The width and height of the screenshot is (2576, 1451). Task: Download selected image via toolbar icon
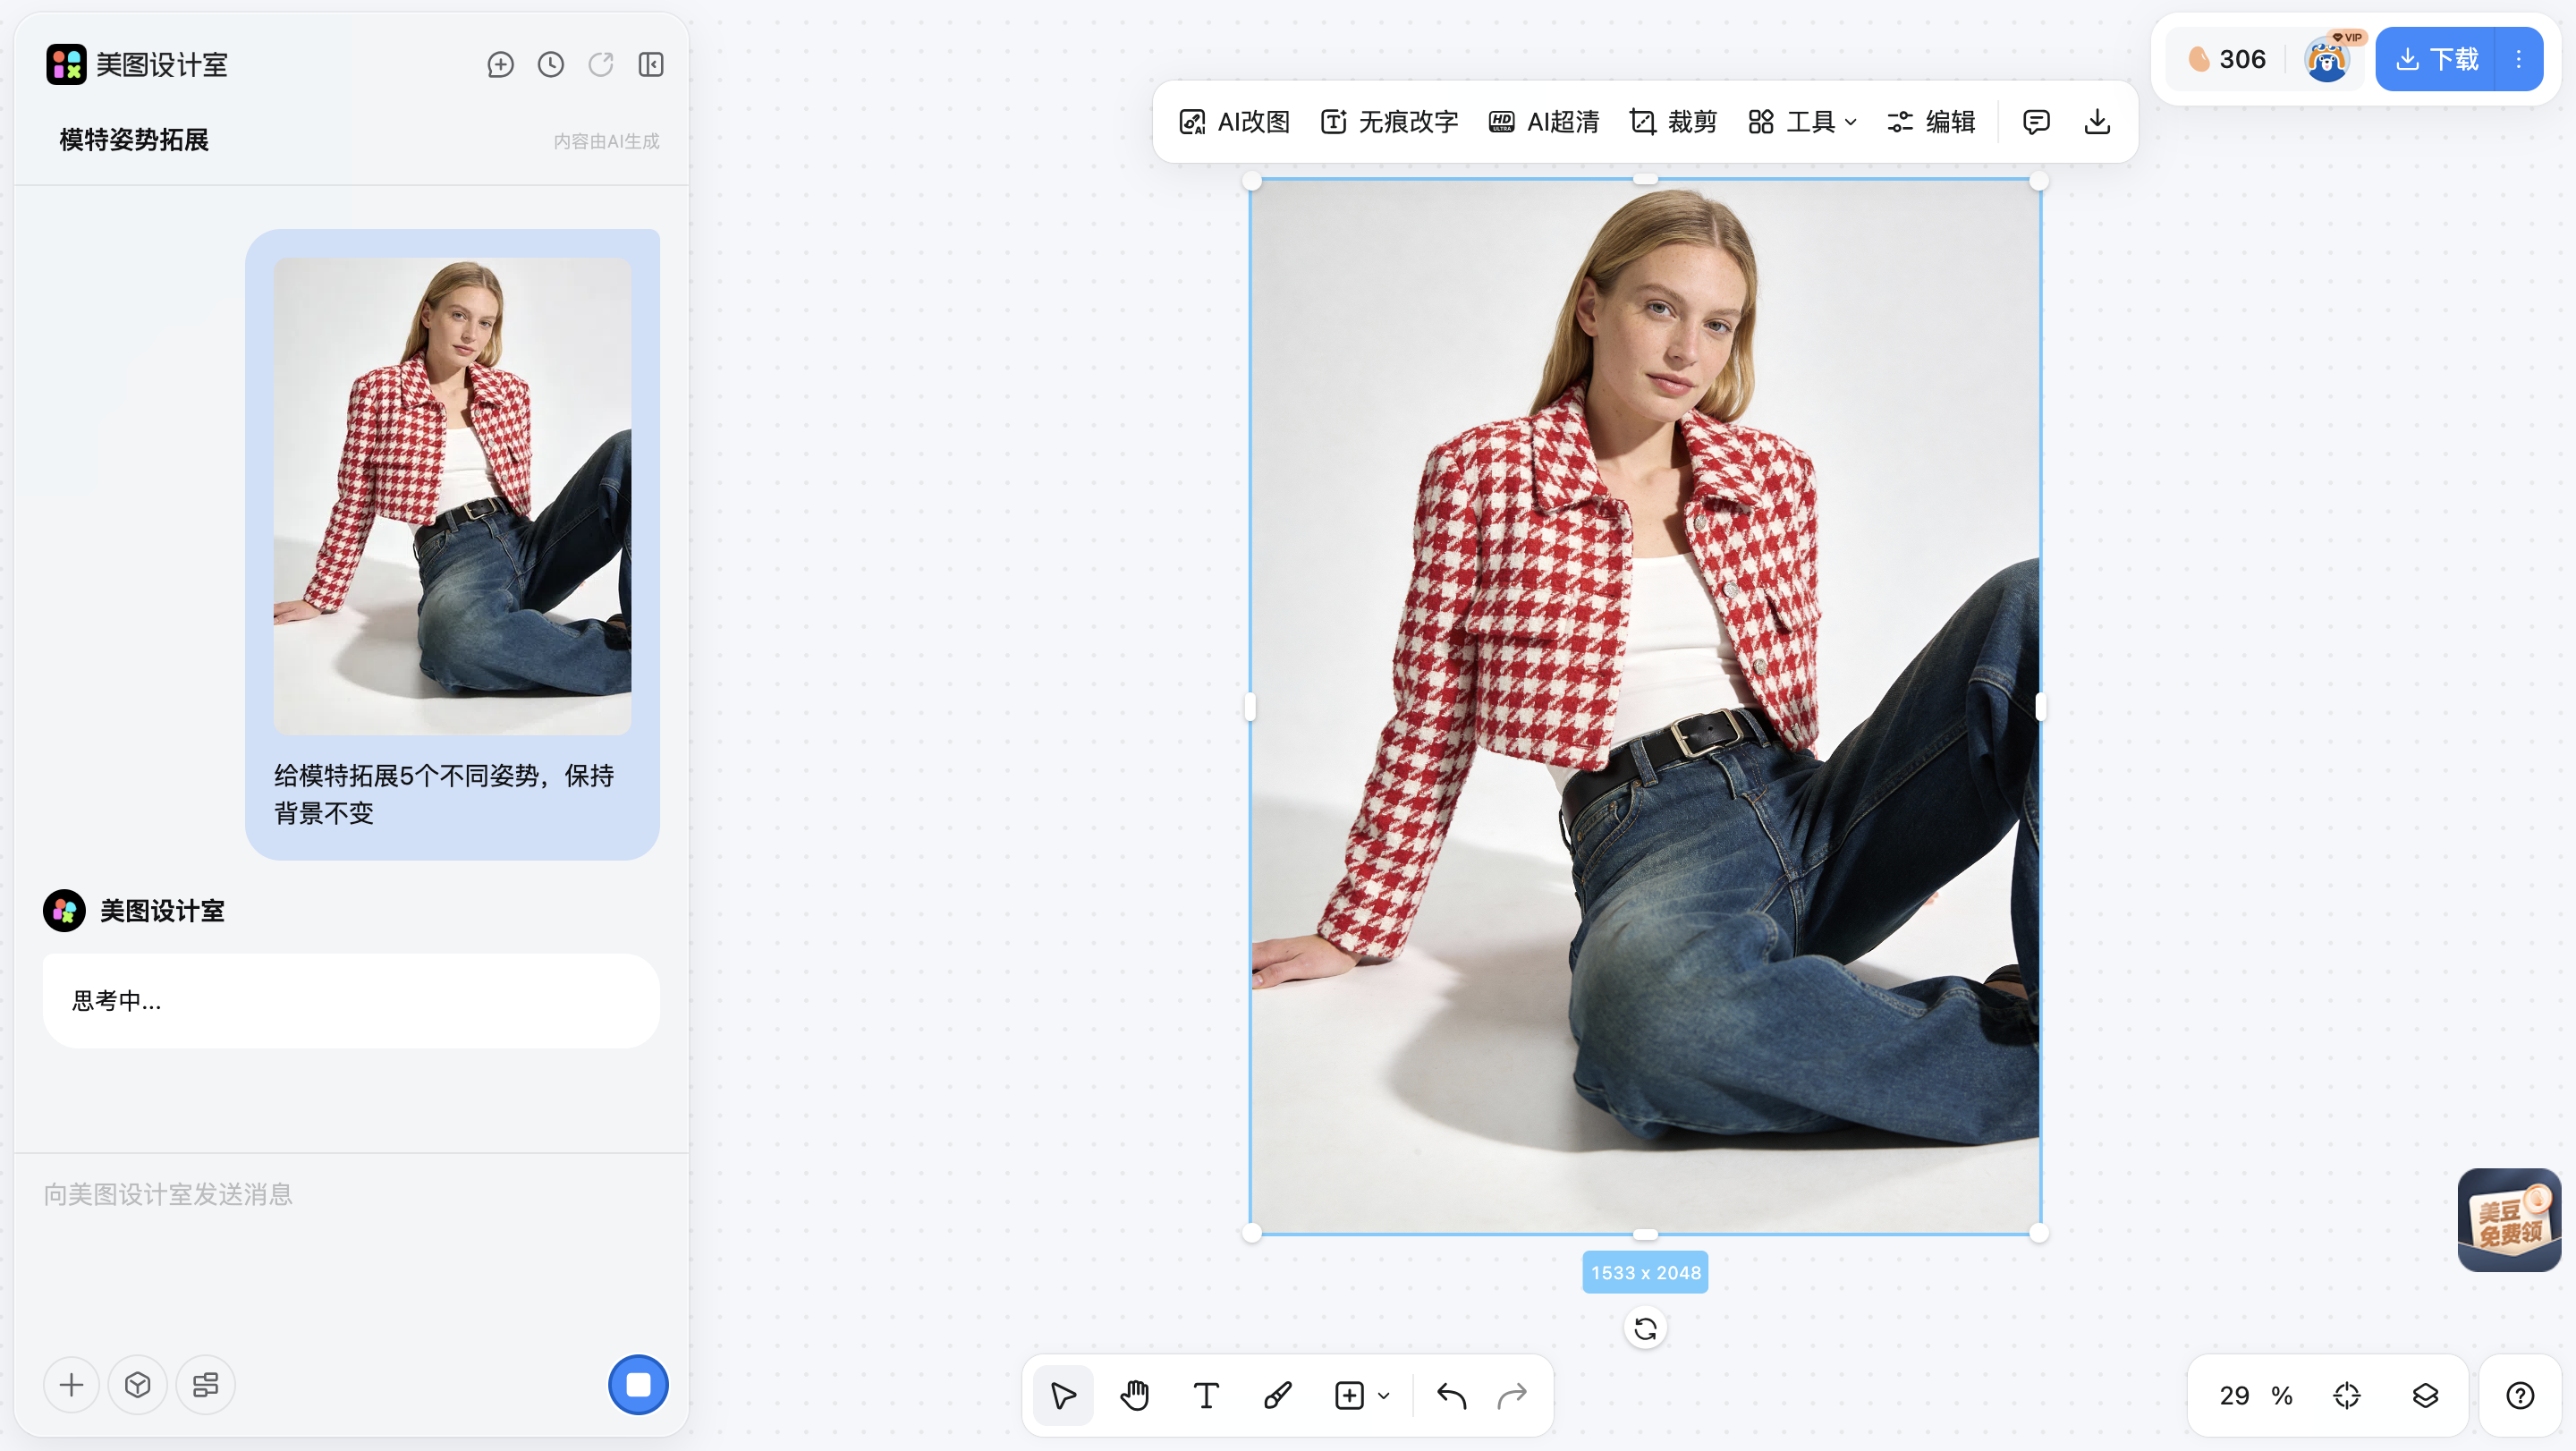point(2097,122)
